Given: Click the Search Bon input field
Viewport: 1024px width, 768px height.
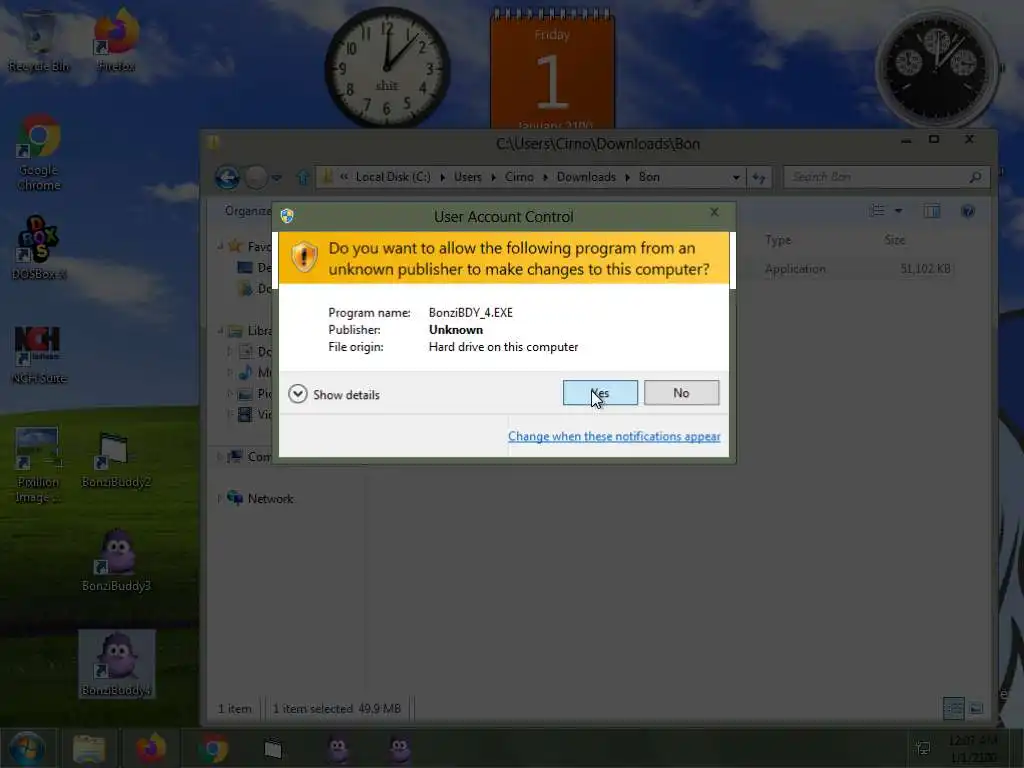Looking at the screenshot, I should [886, 177].
